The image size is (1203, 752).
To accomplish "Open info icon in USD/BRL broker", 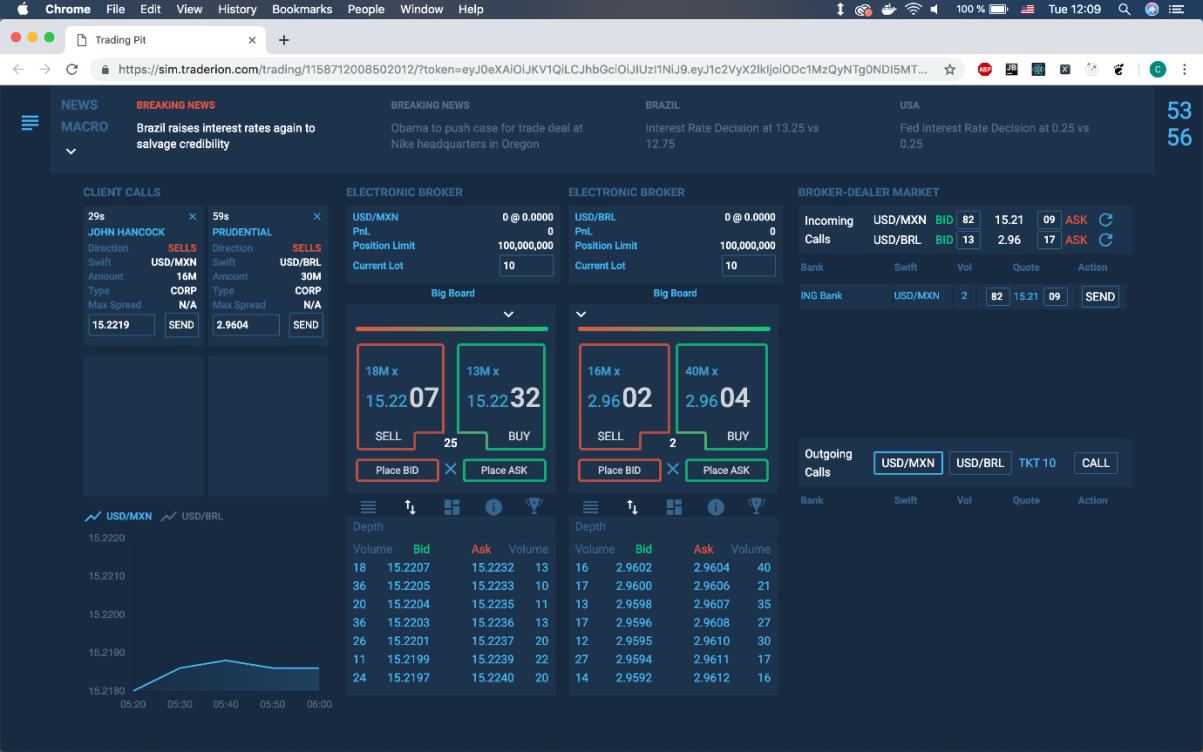I will pos(716,507).
